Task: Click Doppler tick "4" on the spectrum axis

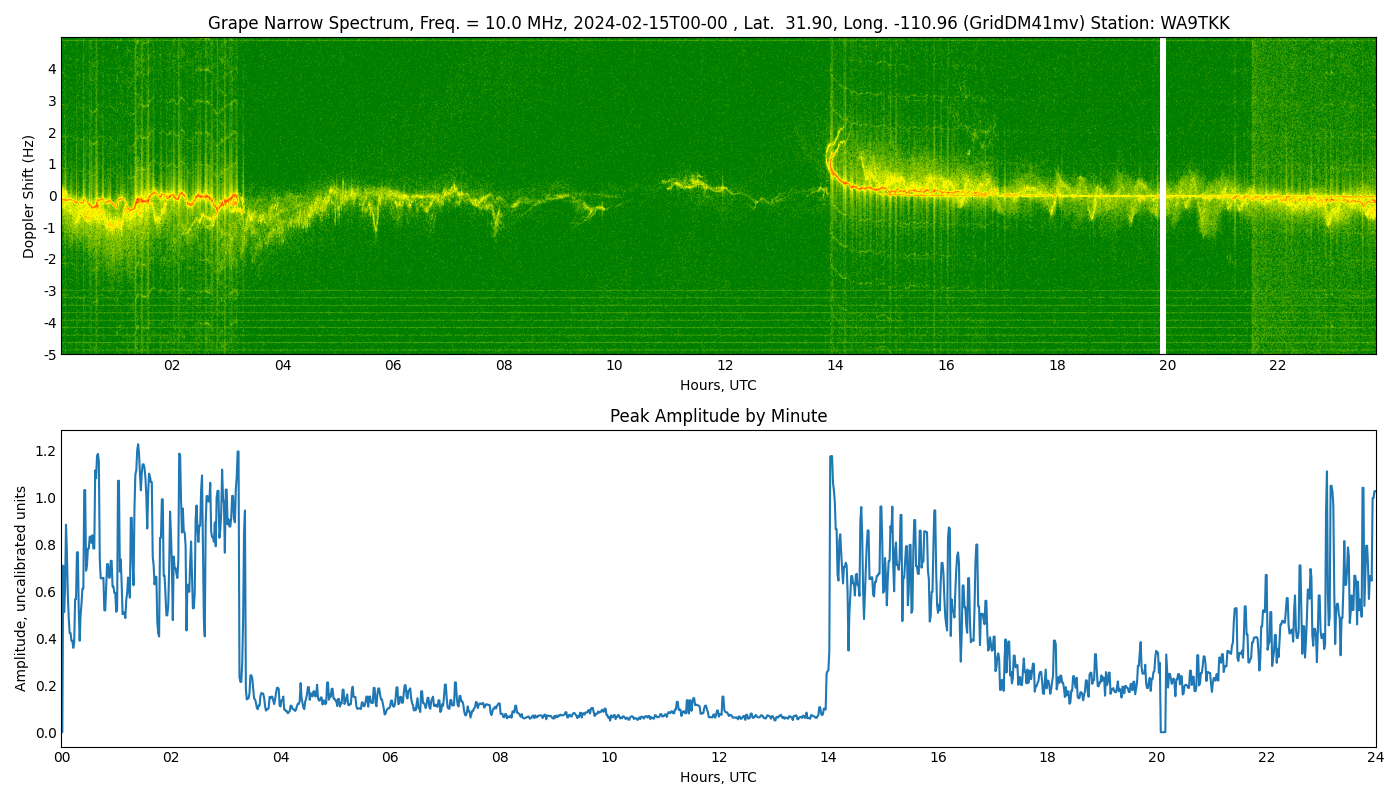Action: (x=52, y=69)
